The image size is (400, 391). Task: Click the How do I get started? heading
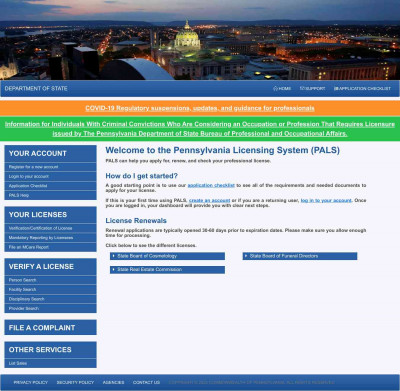(142, 176)
